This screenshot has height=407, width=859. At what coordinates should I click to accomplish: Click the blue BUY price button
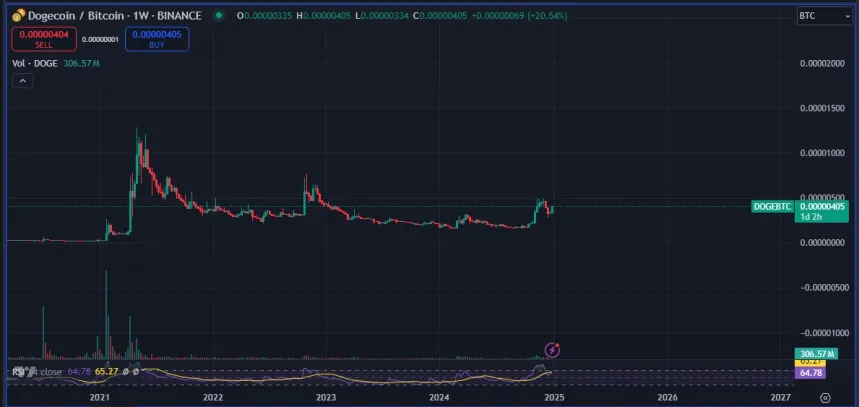point(157,39)
